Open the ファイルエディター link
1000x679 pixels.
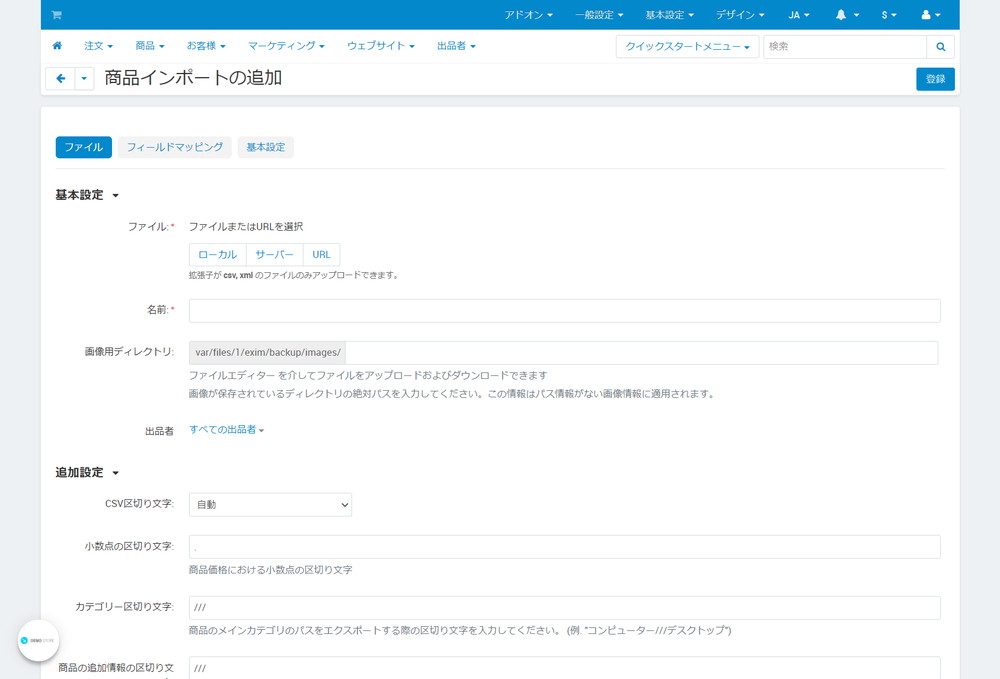pos(232,376)
